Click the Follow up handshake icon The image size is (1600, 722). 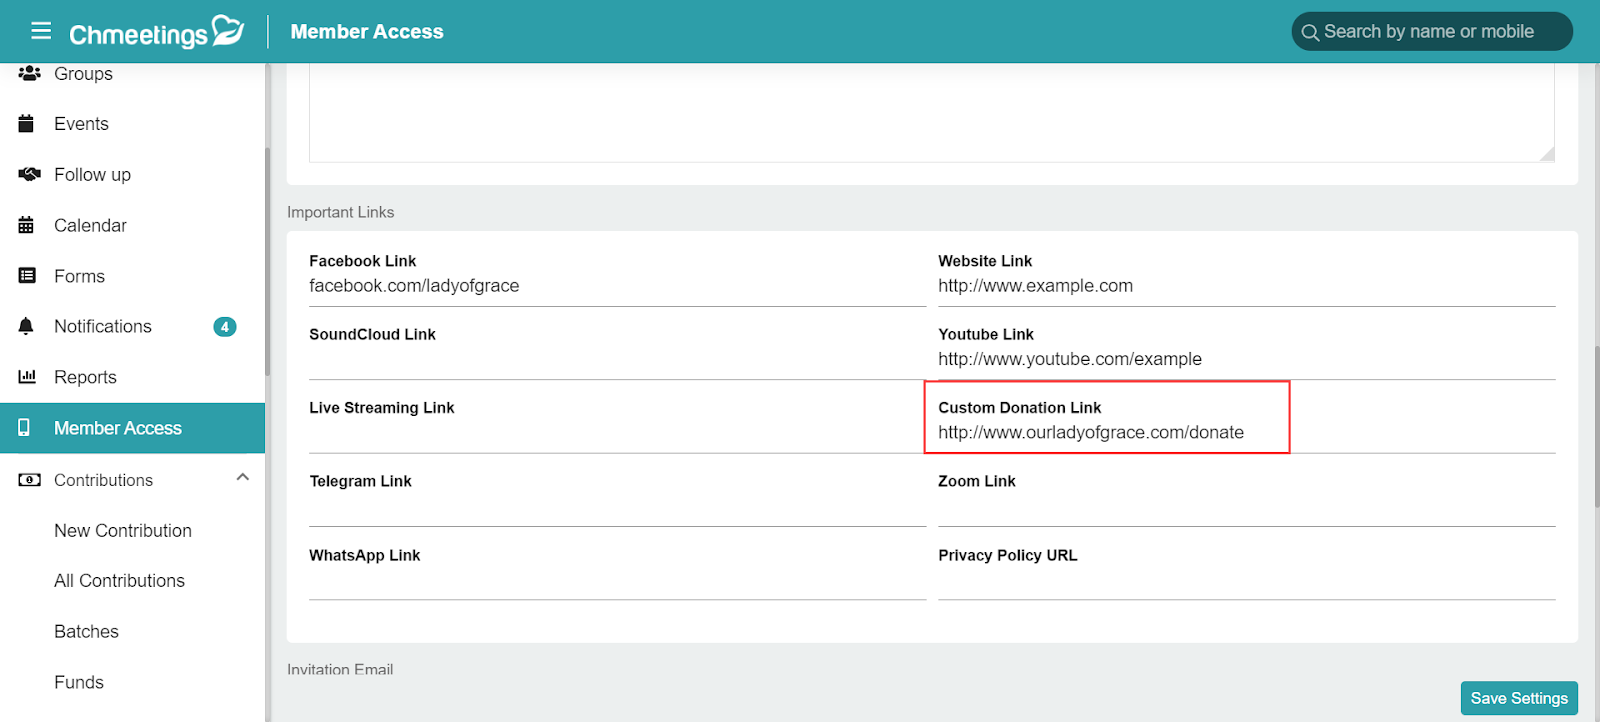pyautogui.click(x=29, y=175)
